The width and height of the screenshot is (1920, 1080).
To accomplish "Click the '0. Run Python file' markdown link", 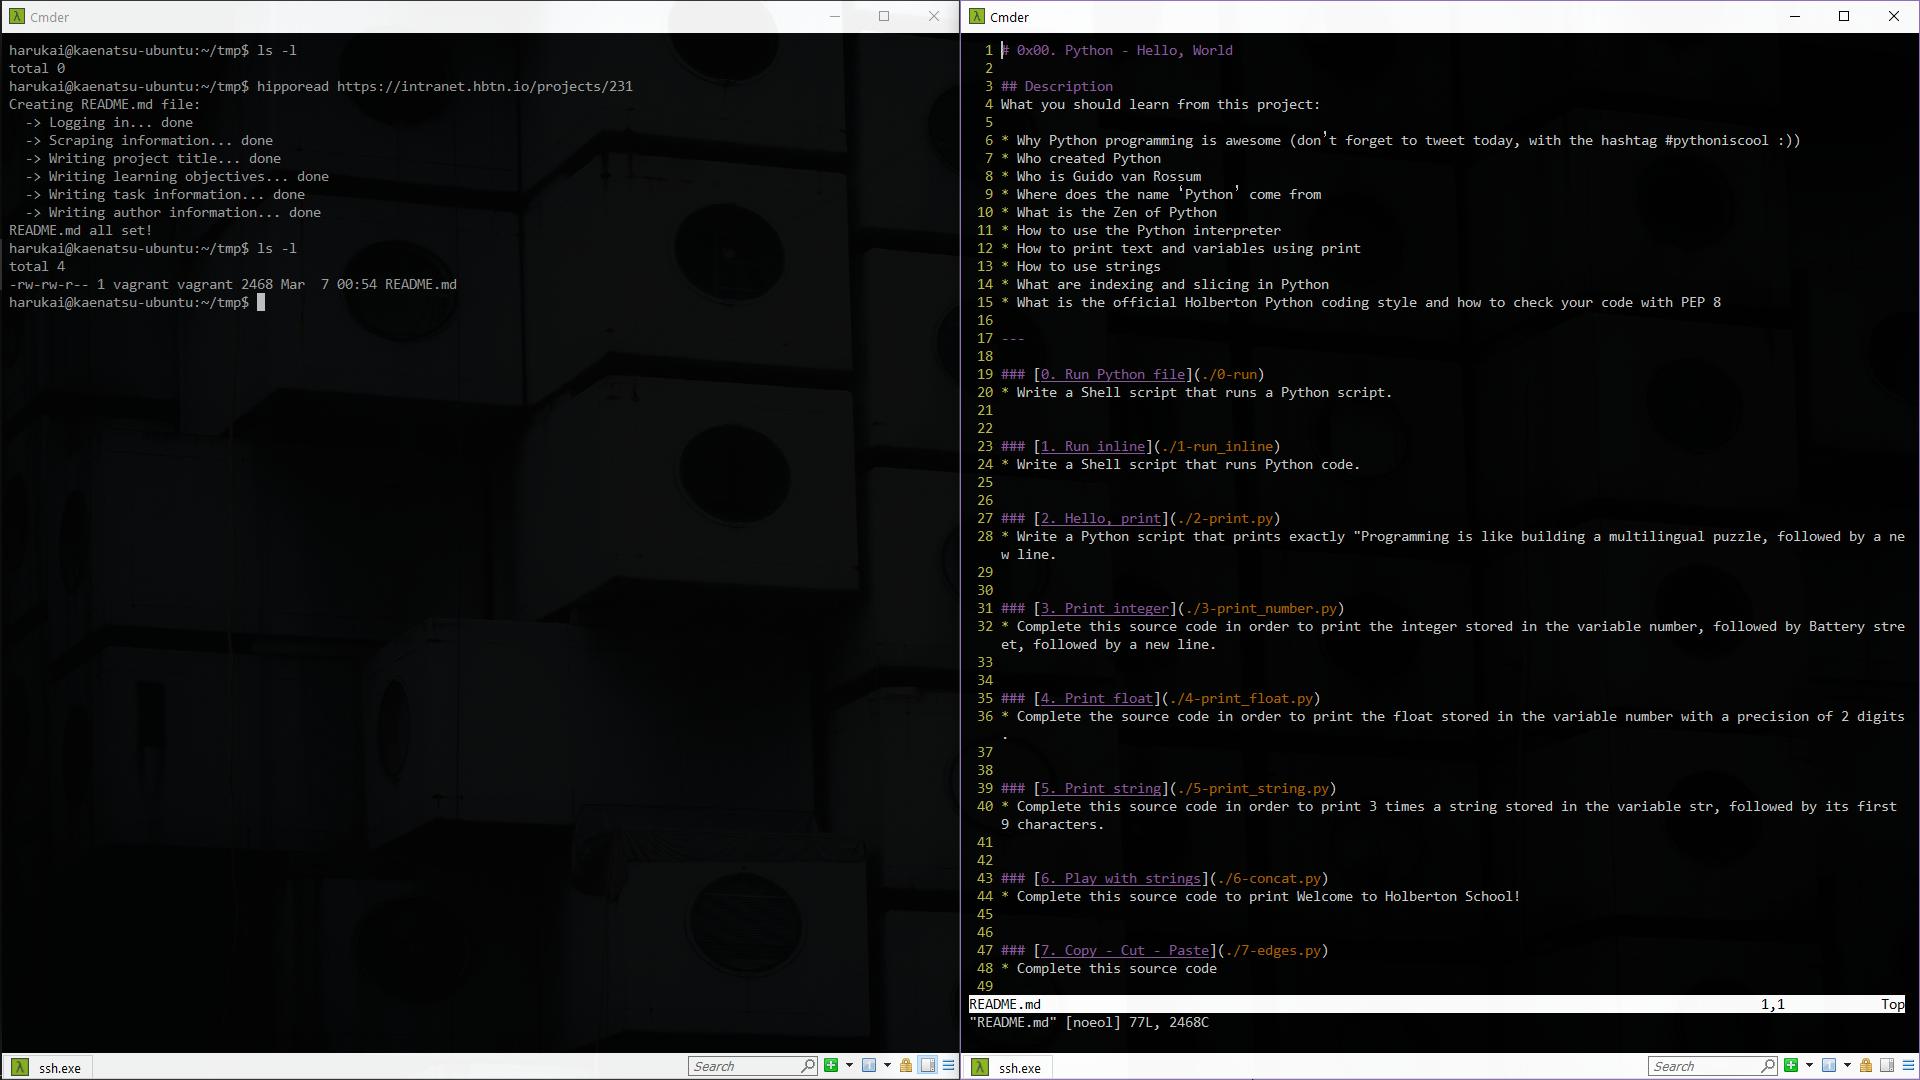I will (1112, 374).
